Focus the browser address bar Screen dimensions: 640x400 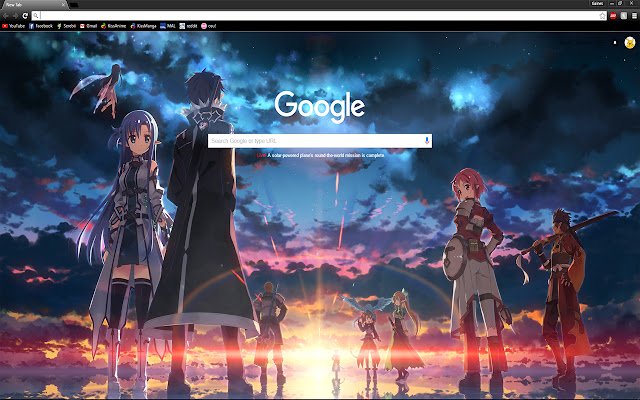[x=318, y=16]
